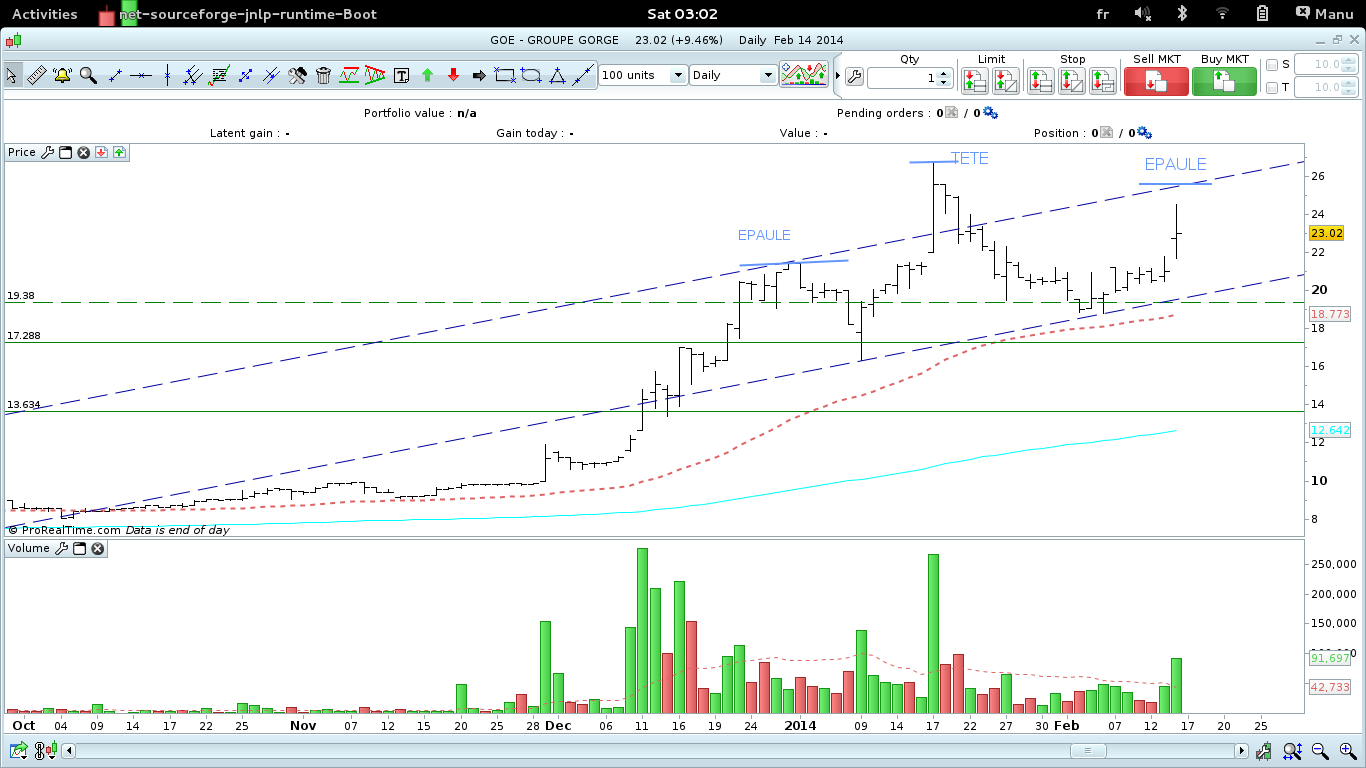The height and width of the screenshot is (768, 1366).
Task: Open the indicators chart icon
Action: 804,75
